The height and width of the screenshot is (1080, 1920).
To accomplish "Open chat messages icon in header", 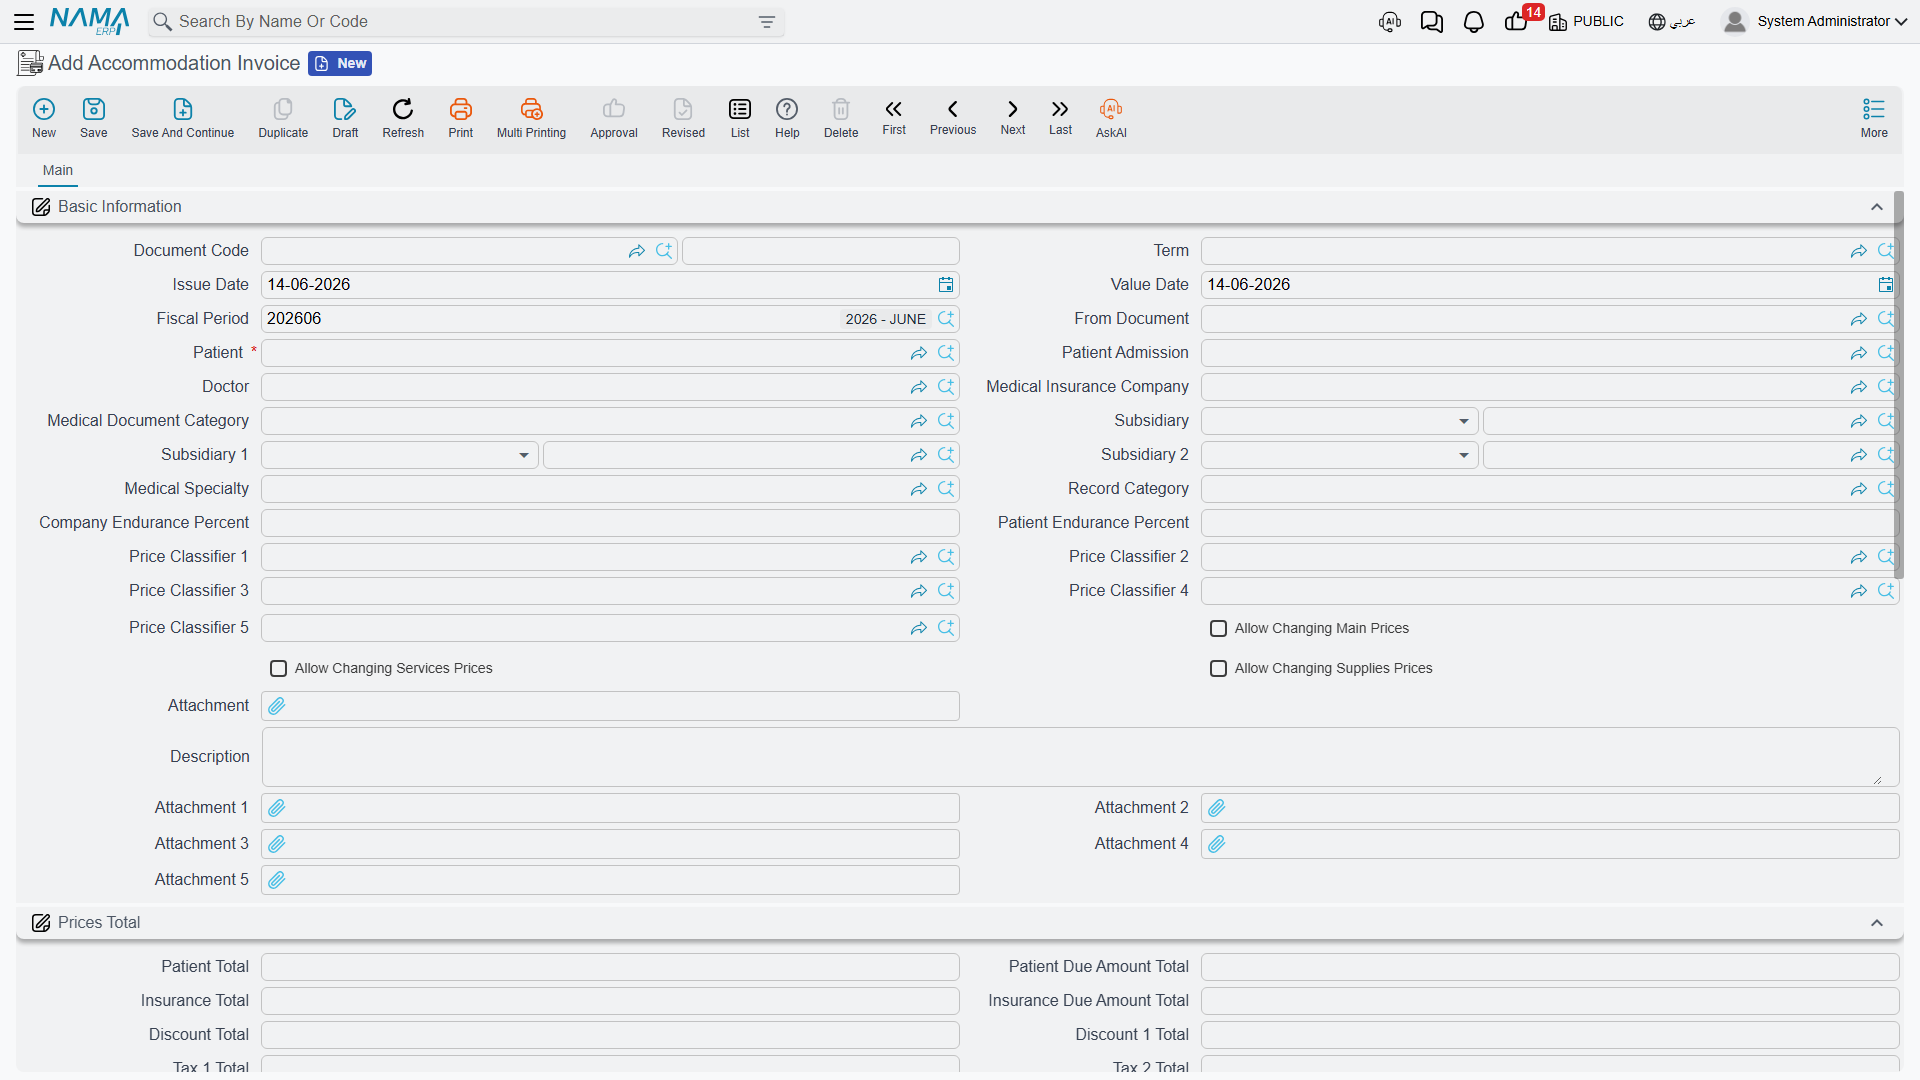I will [x=1432, y=22].
